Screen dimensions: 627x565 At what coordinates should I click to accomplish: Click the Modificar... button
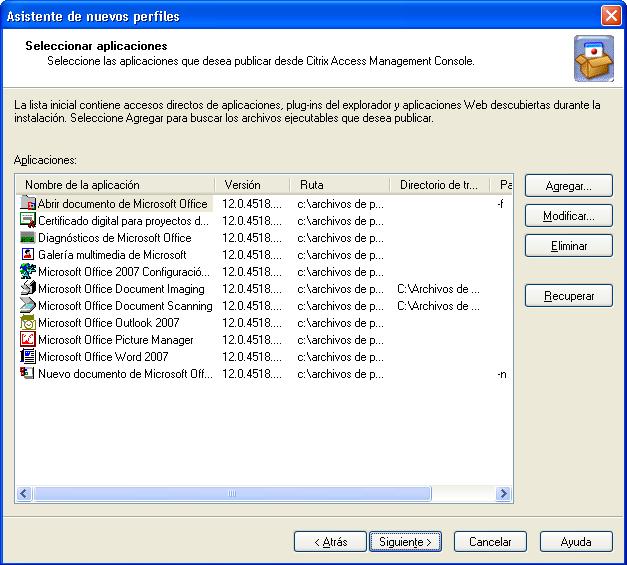coord(569,216)
